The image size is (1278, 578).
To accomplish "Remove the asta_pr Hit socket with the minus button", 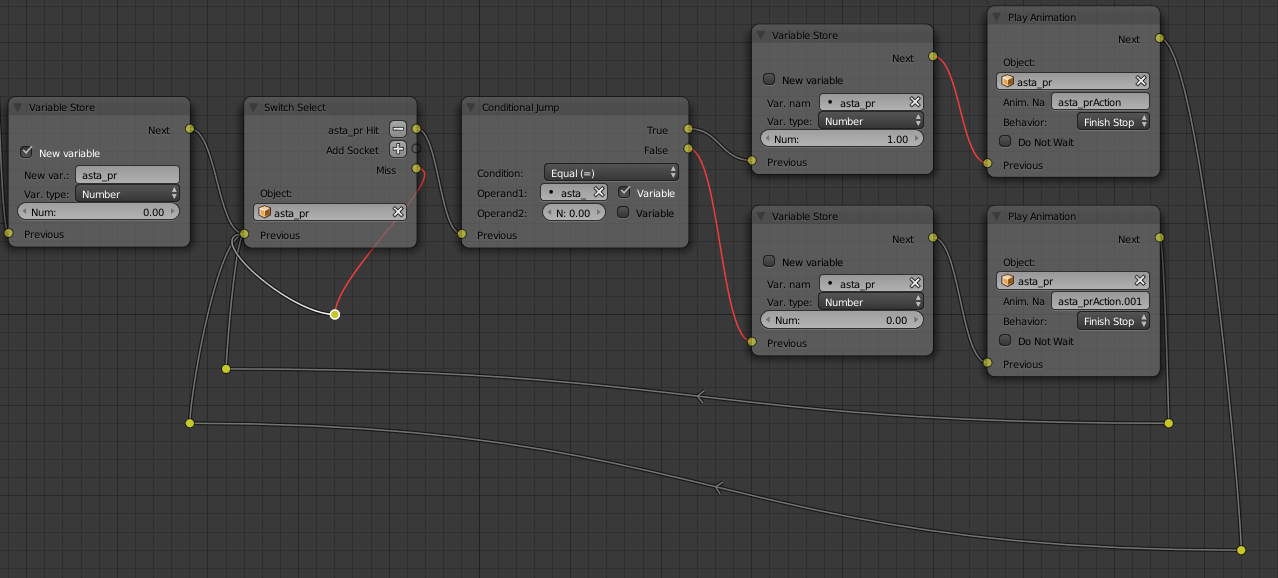I will coord(398,128).
